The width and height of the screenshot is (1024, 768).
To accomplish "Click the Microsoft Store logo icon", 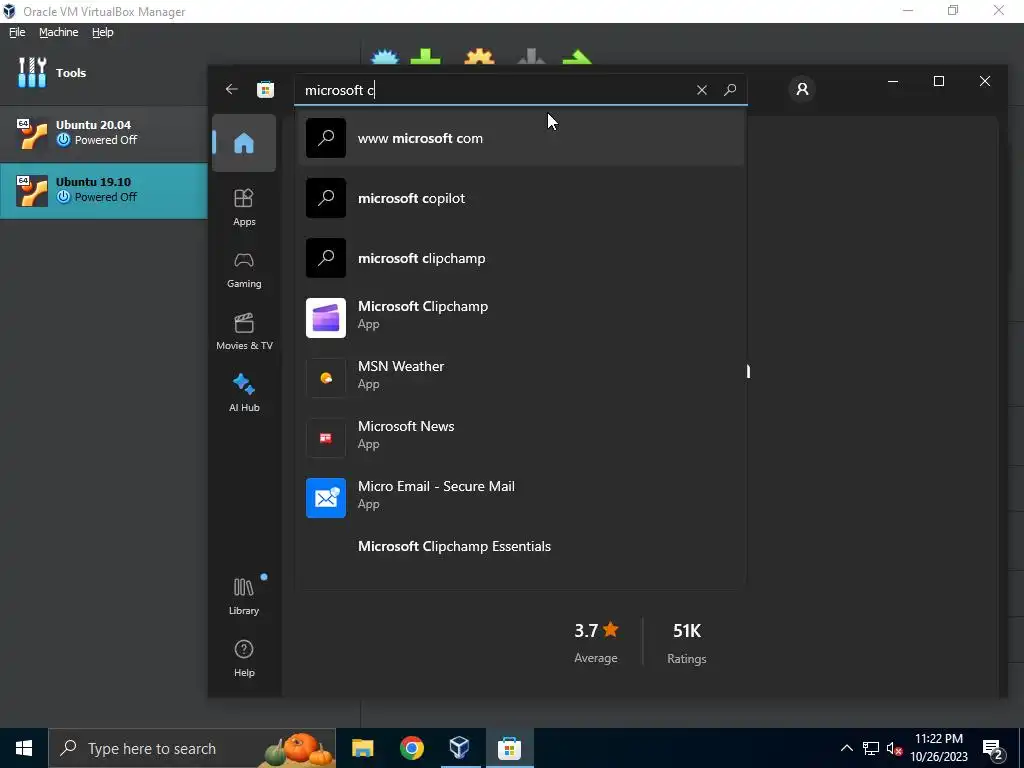I will click(x=265, y=89).
